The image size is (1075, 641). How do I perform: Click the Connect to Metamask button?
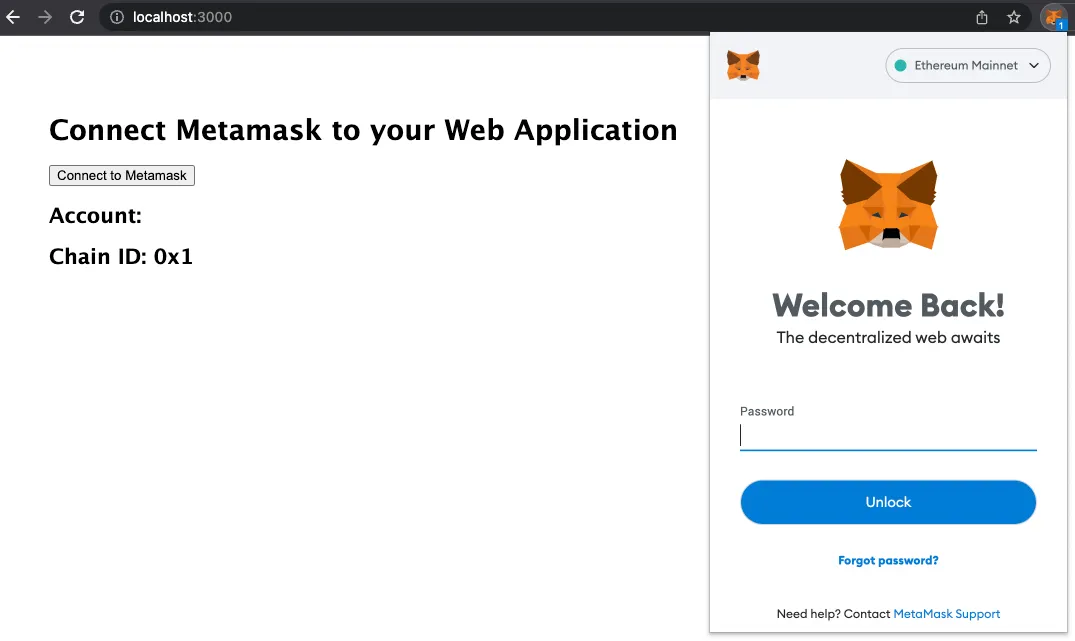(122, 176)
